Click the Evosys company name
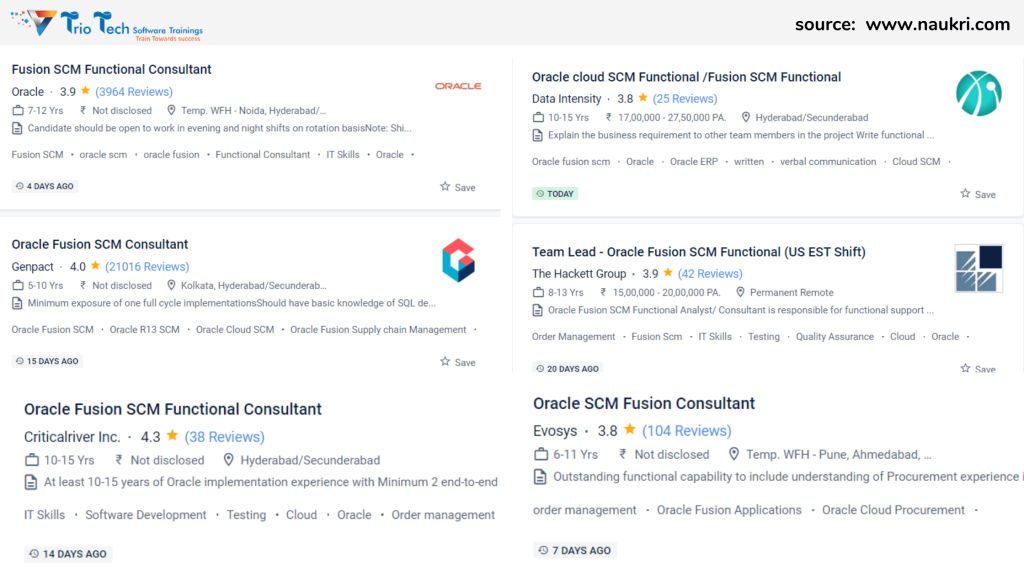Screen dimensions: 1024x576 (x=555, y=431)
